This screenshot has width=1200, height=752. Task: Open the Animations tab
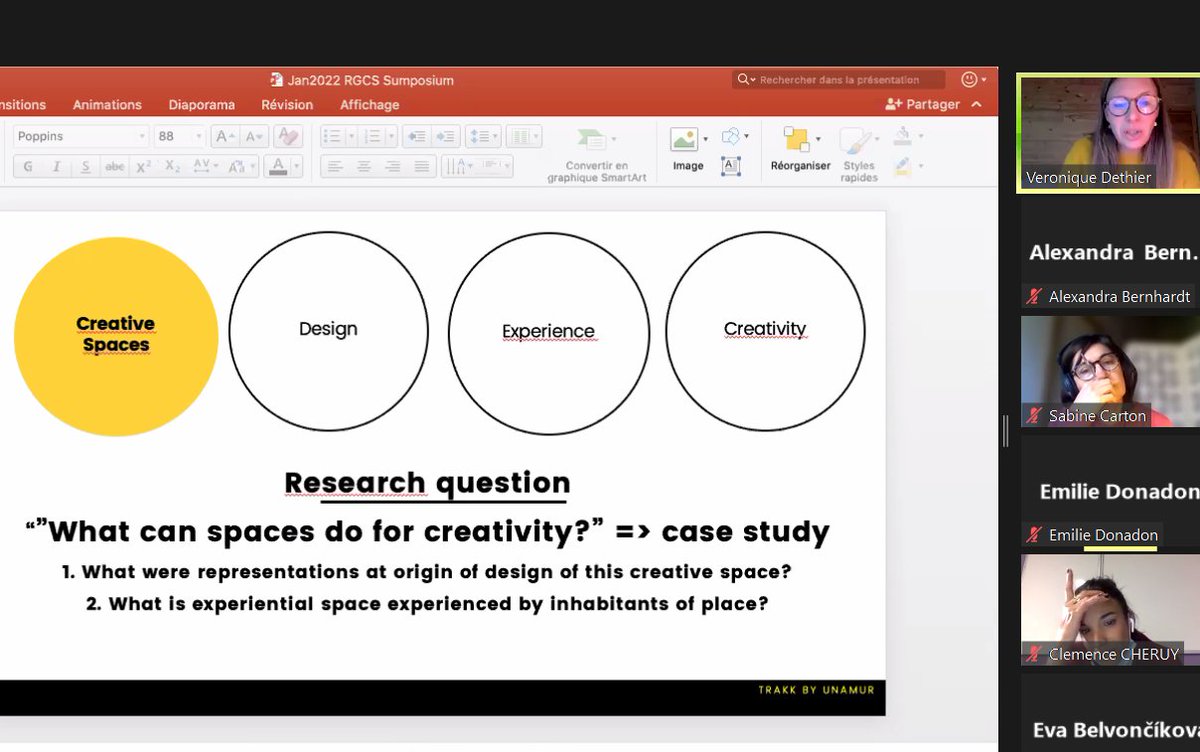coord(107,104)
